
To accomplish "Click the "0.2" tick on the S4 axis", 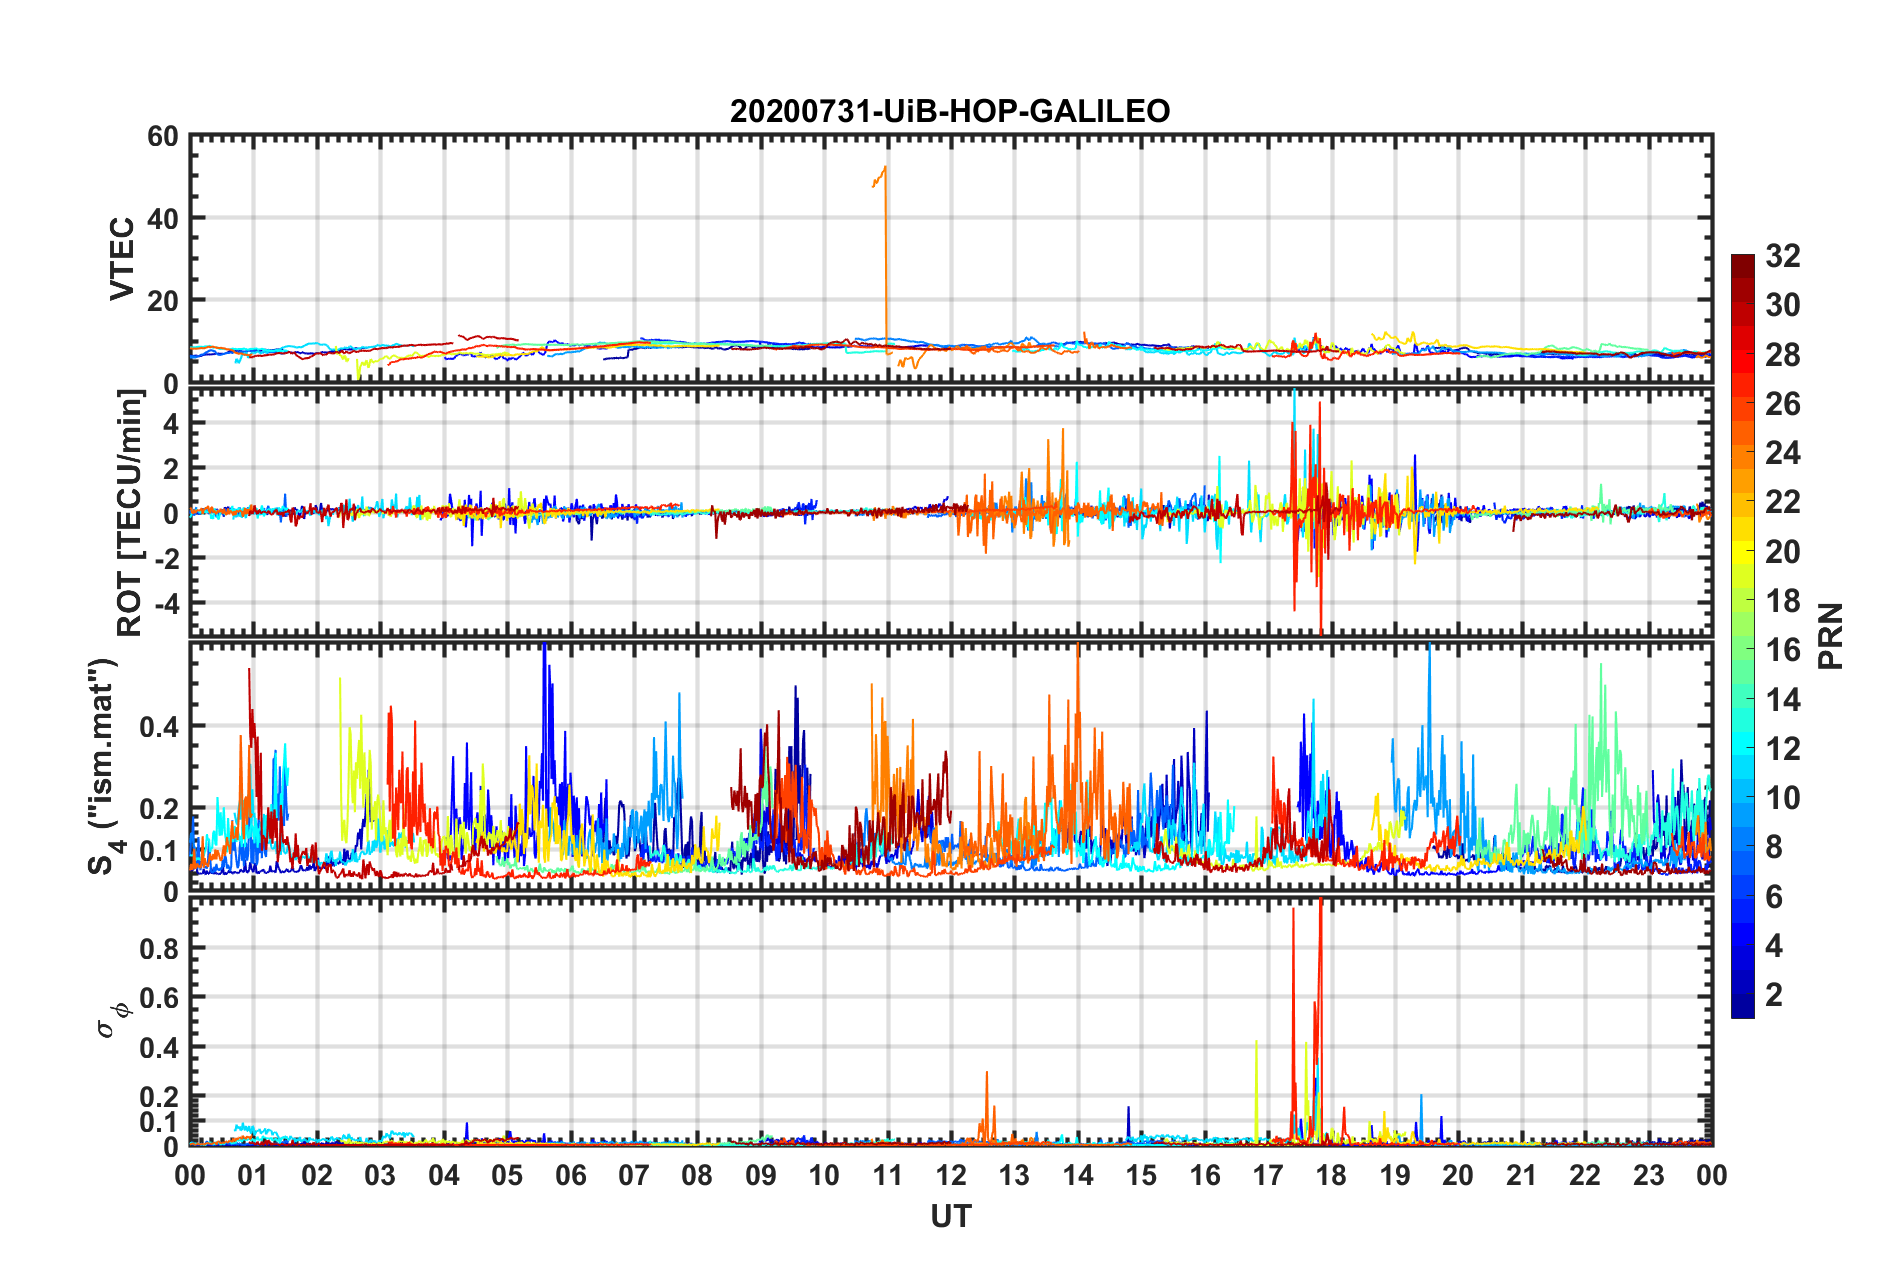I will pos(159,809).
